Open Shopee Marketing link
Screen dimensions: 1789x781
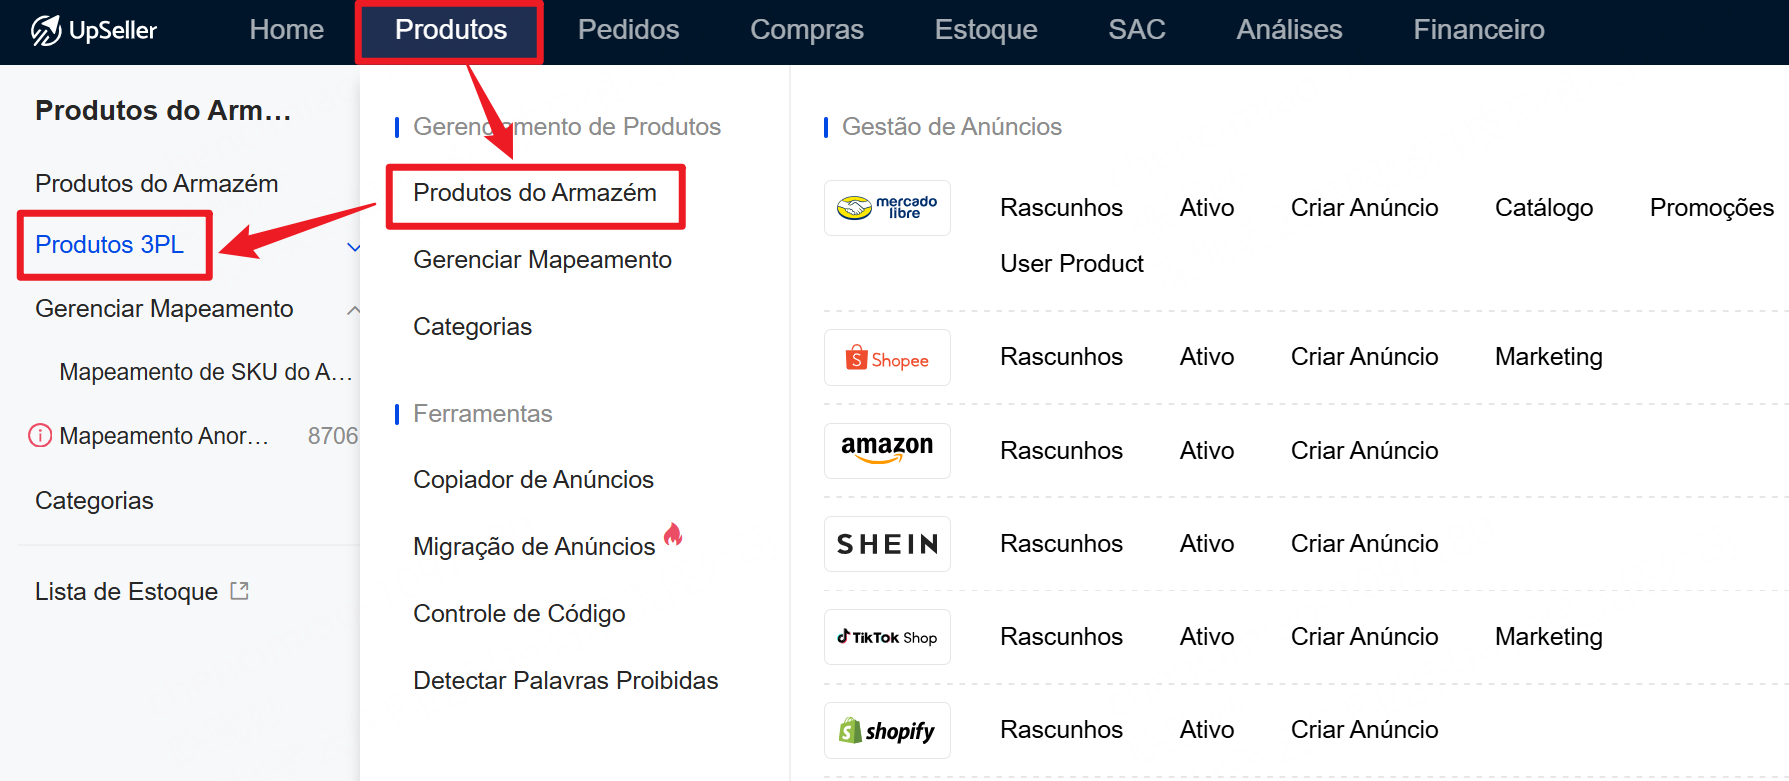1548,357
